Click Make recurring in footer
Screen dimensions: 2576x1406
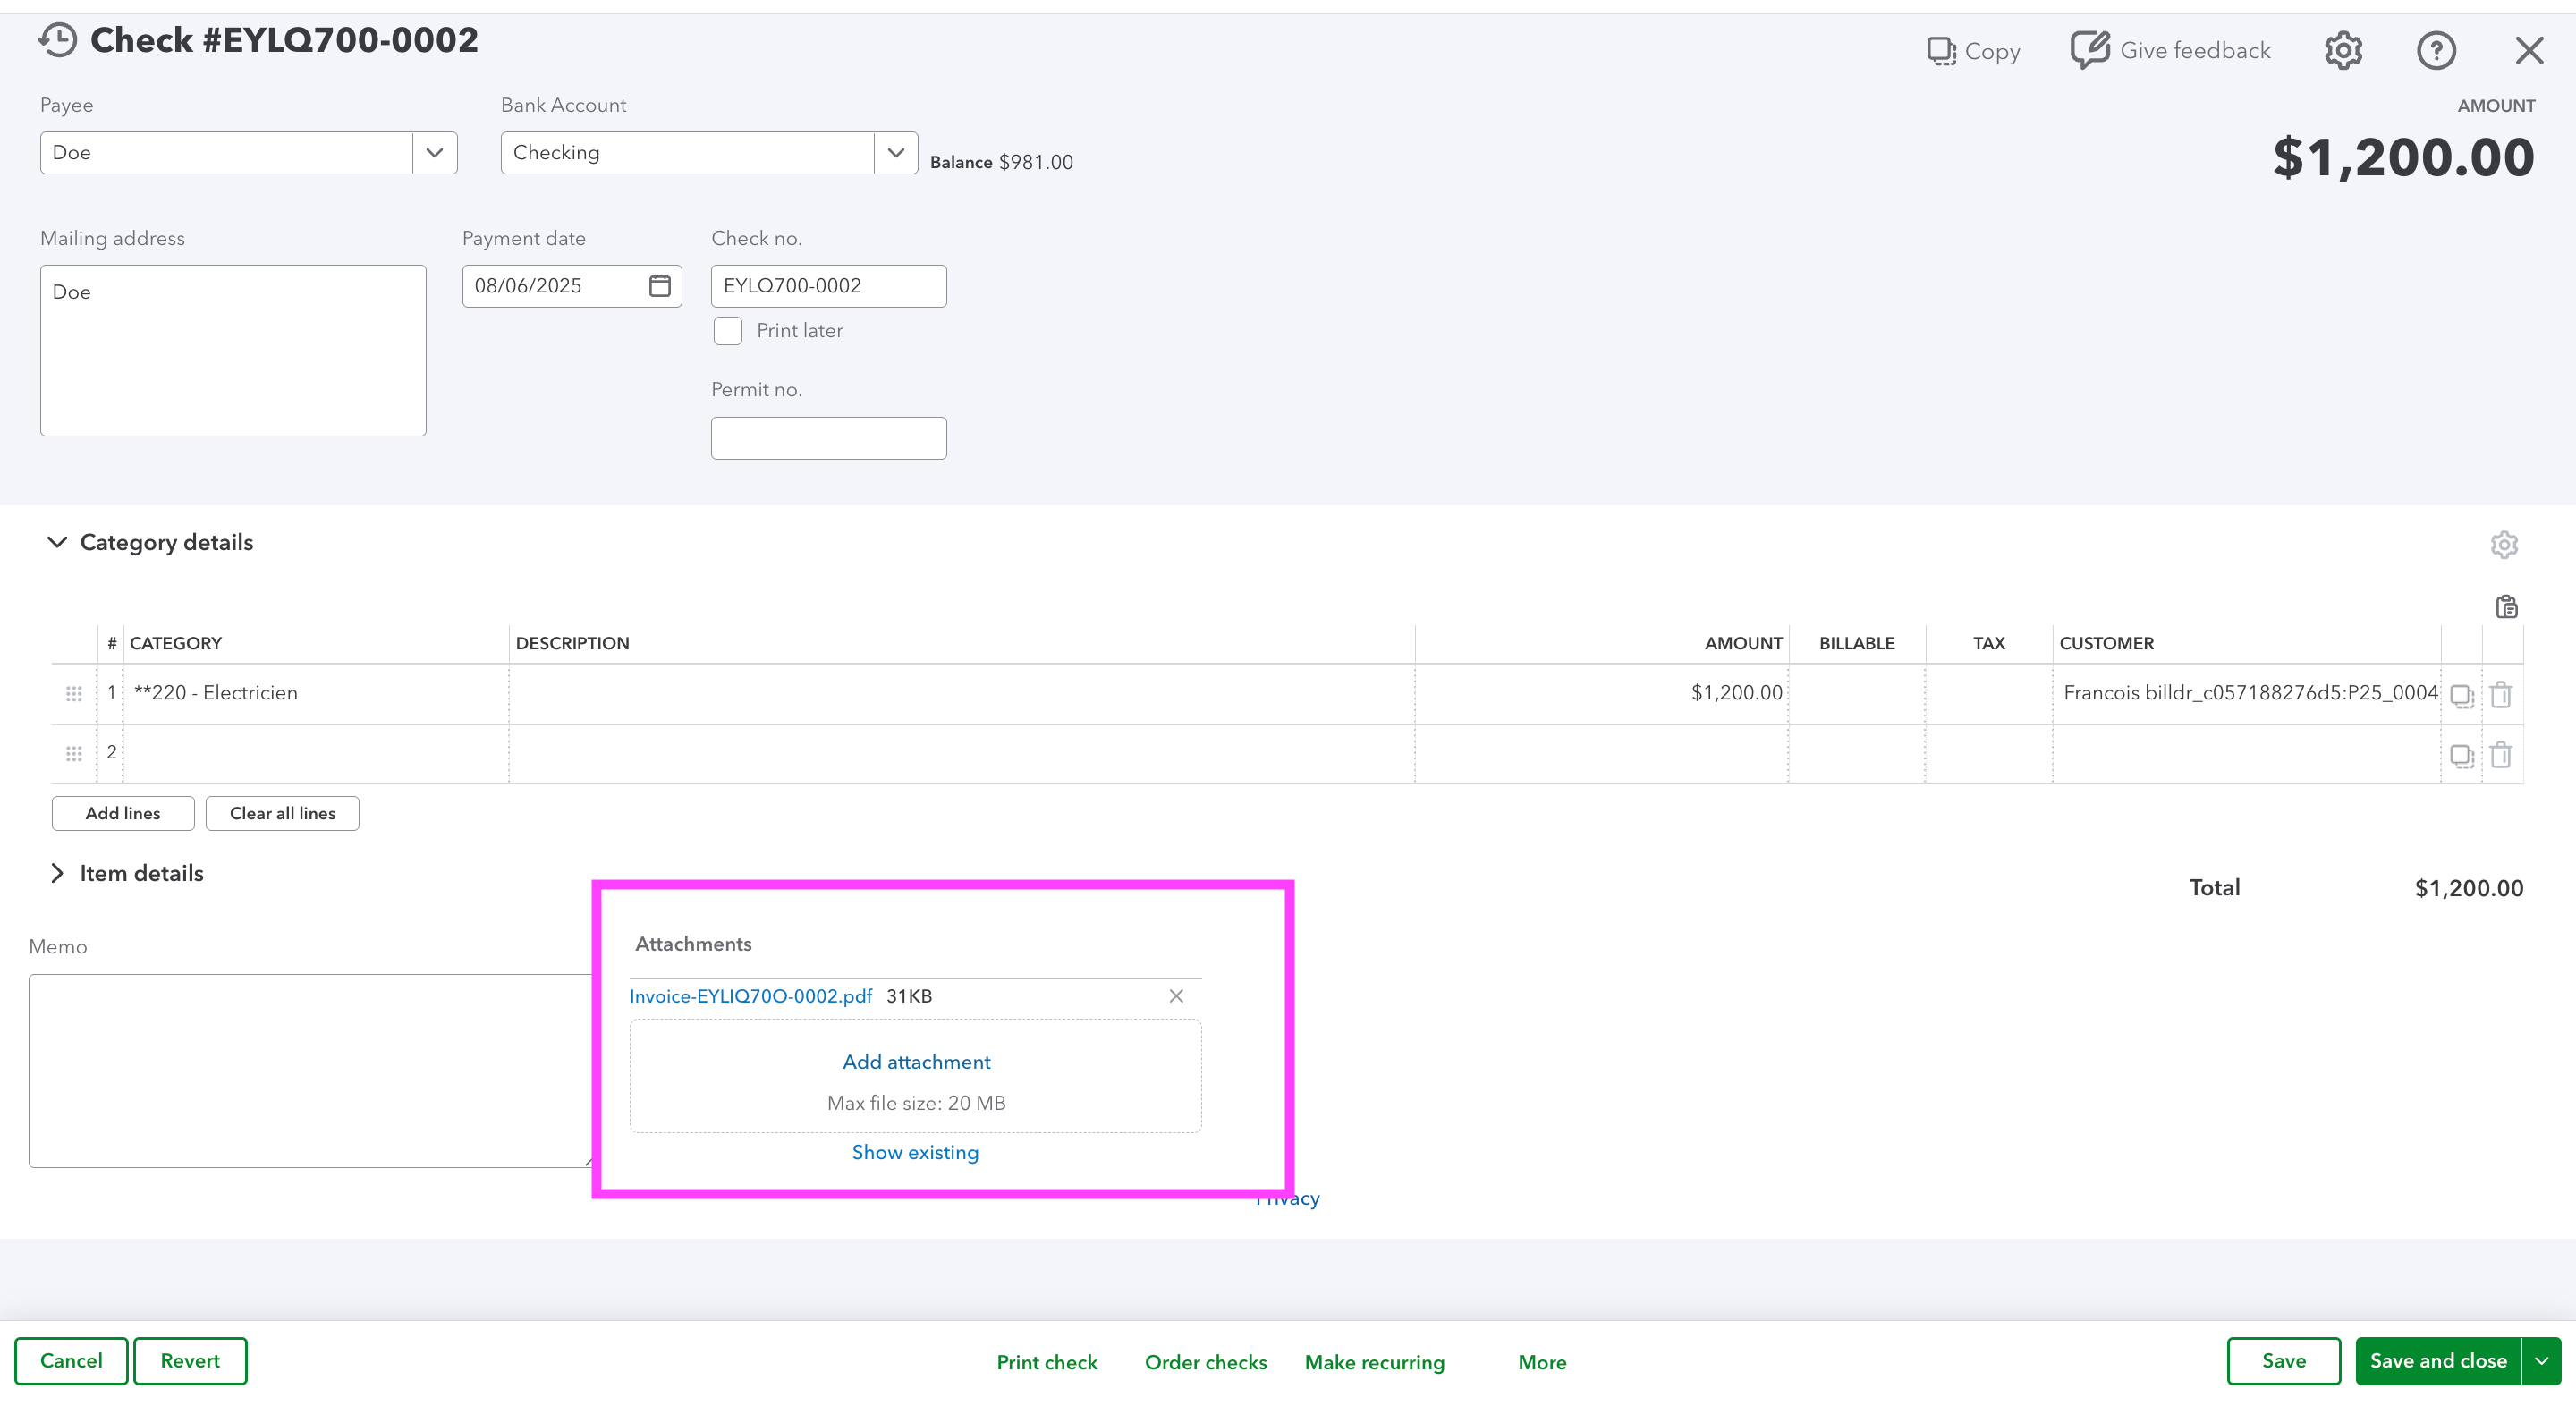[1375, 1362]
